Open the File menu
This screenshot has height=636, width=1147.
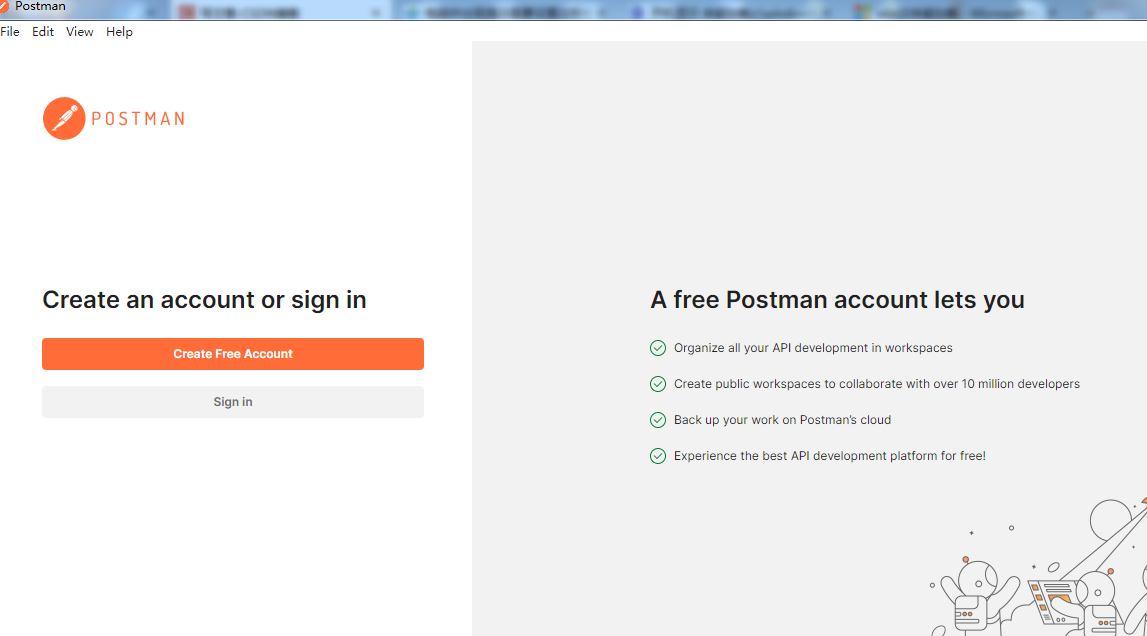tap(10, 31)
